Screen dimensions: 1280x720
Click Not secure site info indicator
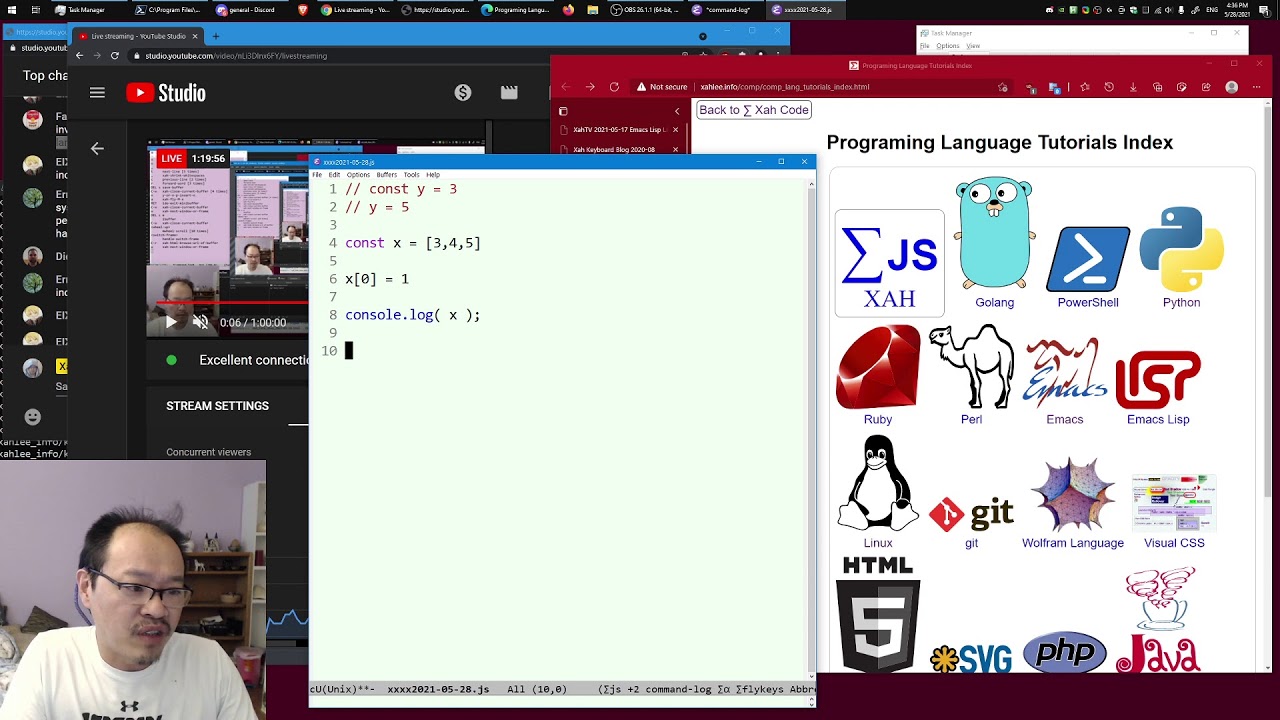pos(661,87)
